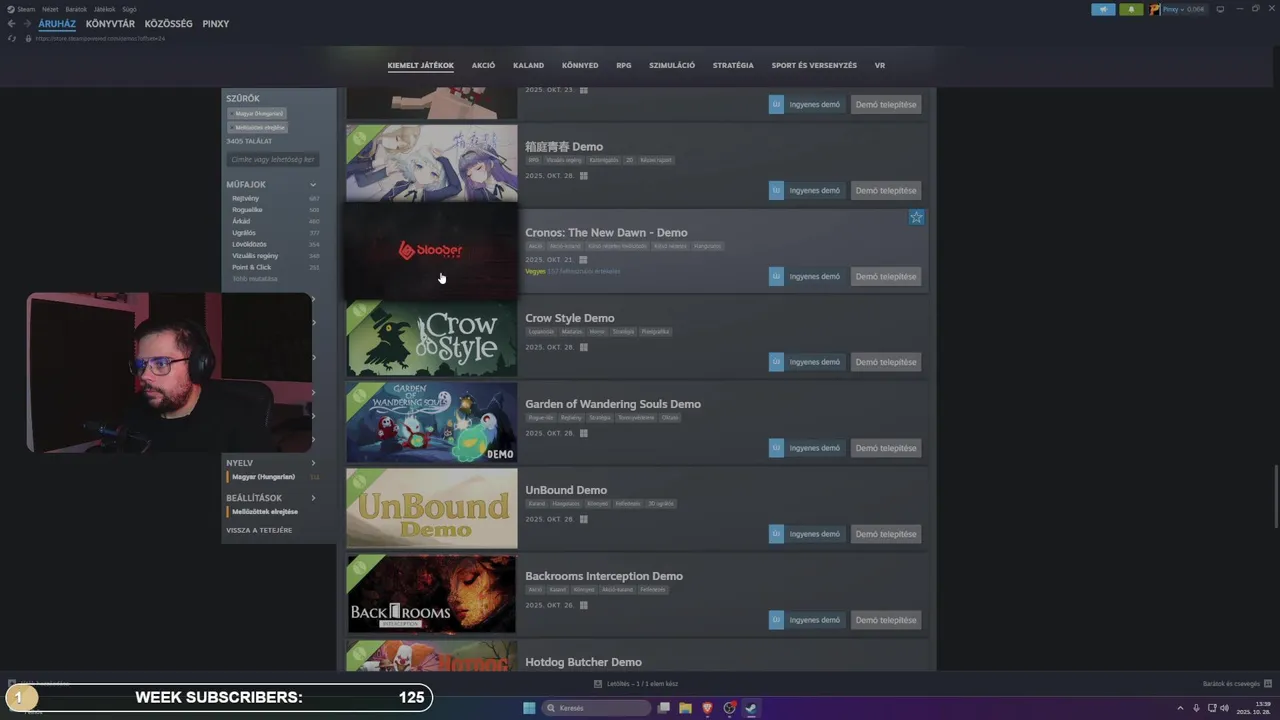Viewport: 1280px width, 720px height.
Task: Expand the Beállítások section chevron
Action: 313,498
